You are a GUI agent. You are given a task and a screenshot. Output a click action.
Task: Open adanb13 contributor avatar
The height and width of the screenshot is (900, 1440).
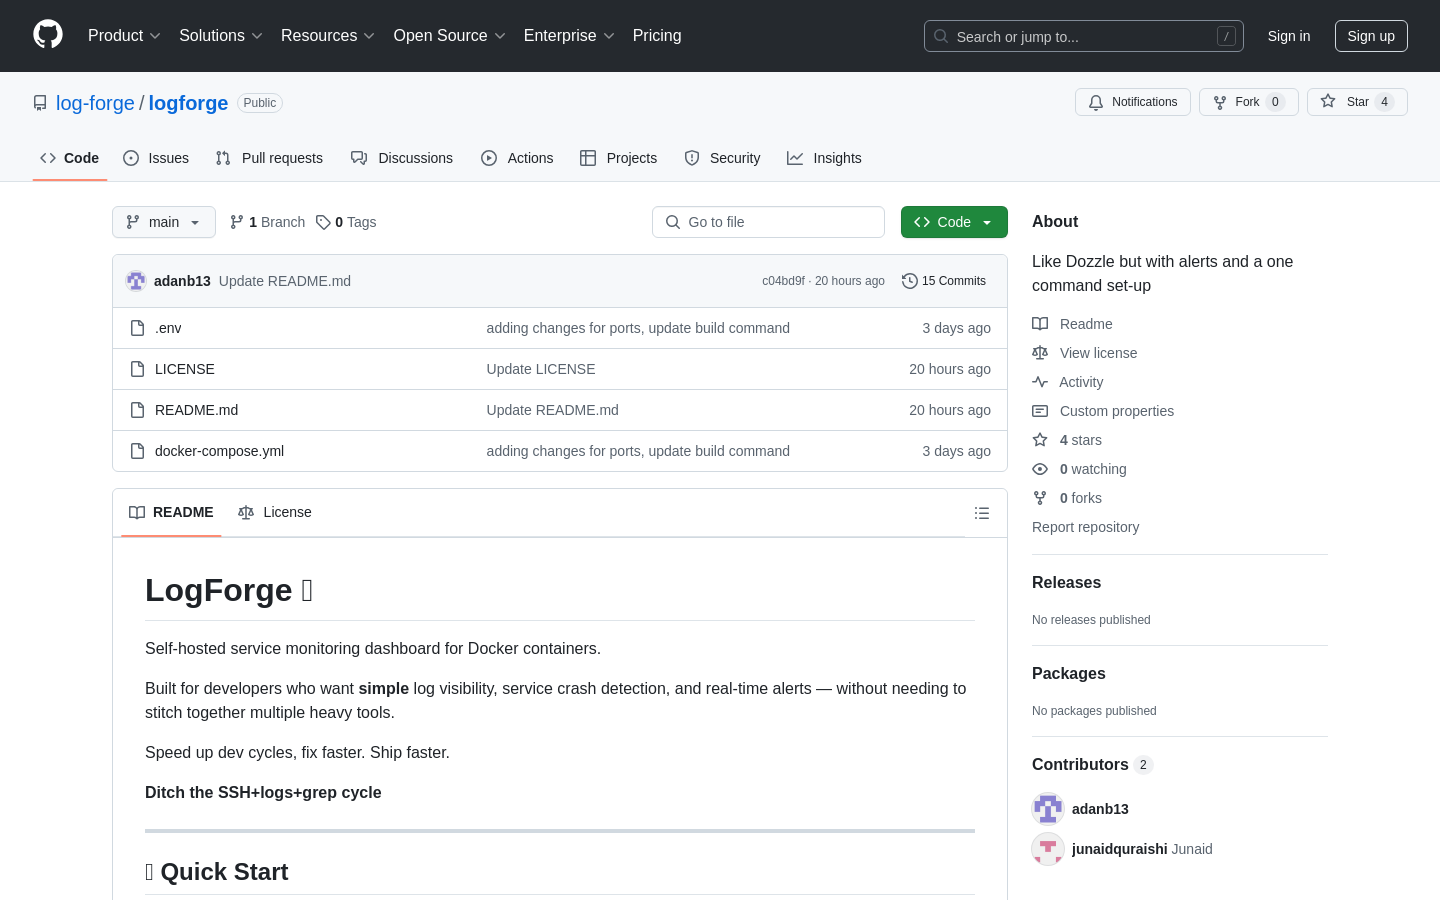(x=1048, y=809)
